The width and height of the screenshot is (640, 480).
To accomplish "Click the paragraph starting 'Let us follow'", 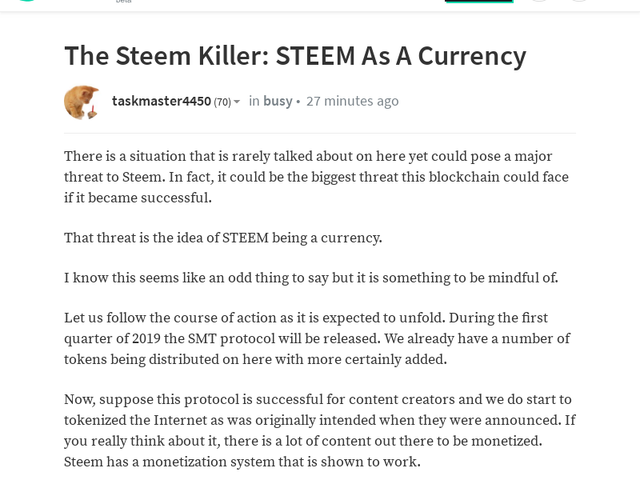I will 316,338.
